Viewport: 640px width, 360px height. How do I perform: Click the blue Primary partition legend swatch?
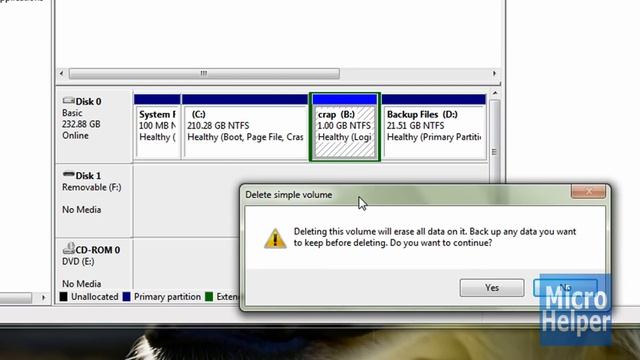pos(127,297)
